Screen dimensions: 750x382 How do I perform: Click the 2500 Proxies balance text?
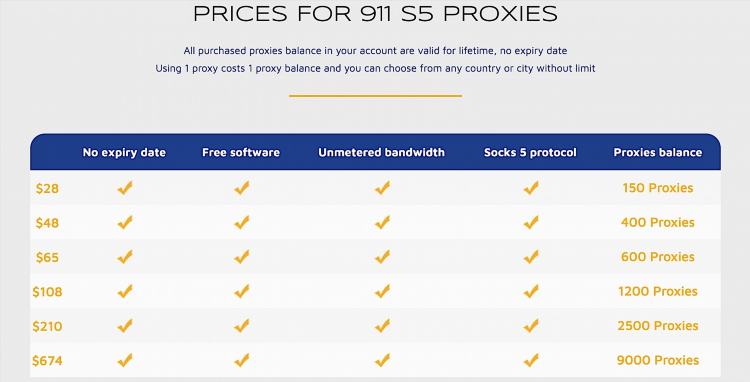click(x=658, y=326)
